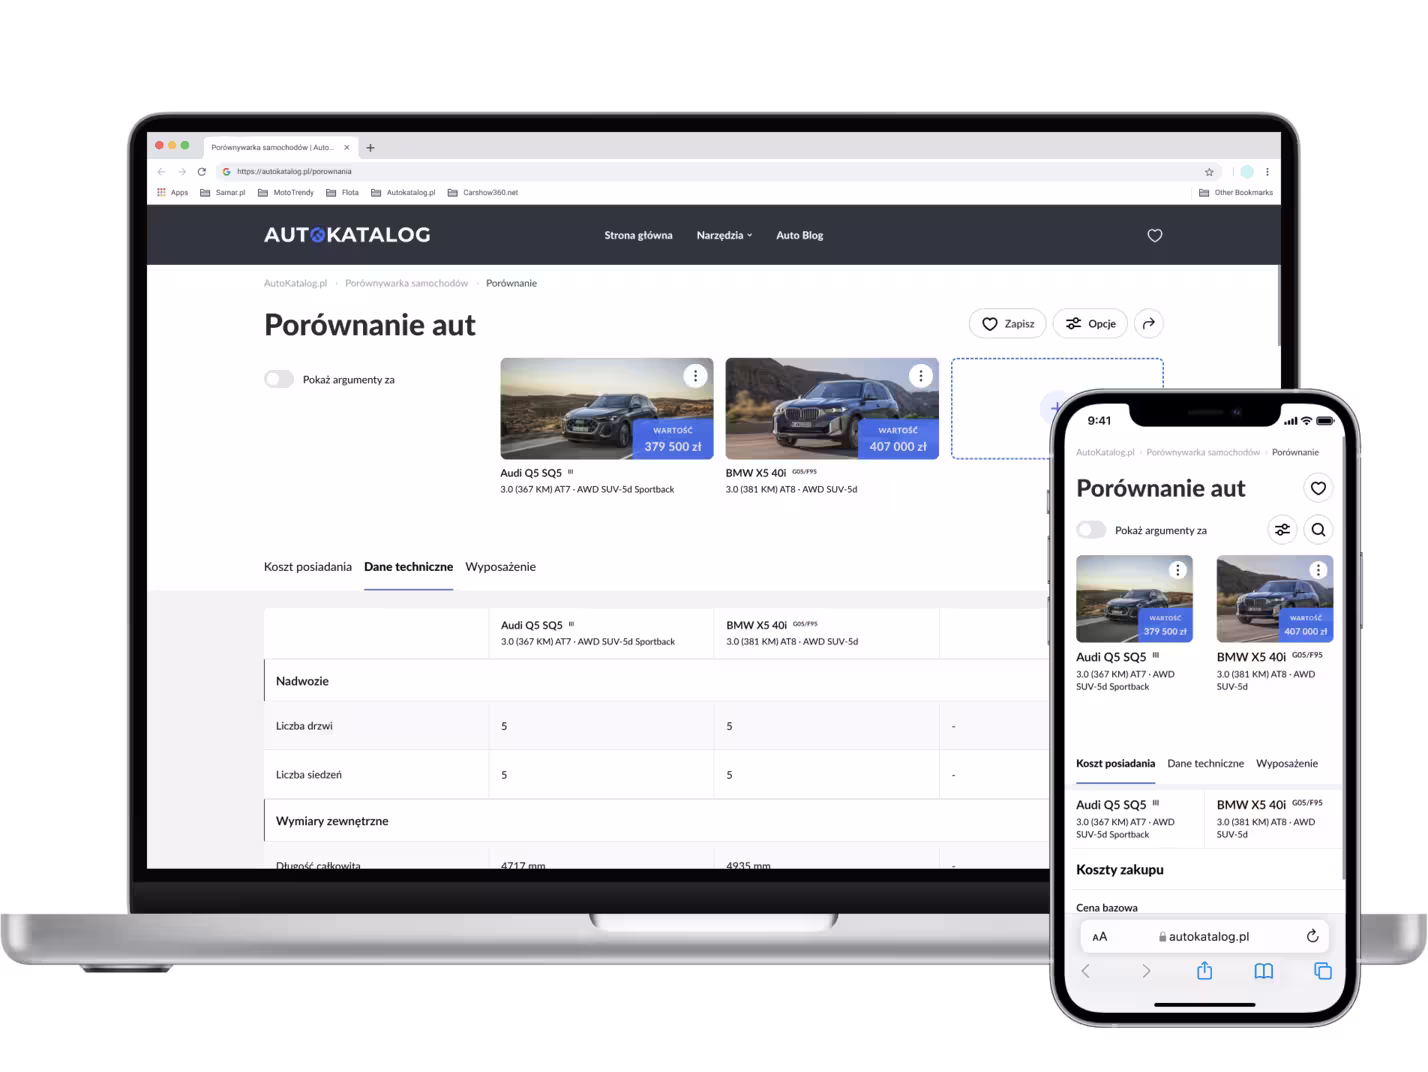Open the Samar.pl bookmark folder
This screenshot has height=1072, width=1428.
(x=223, y=192)
